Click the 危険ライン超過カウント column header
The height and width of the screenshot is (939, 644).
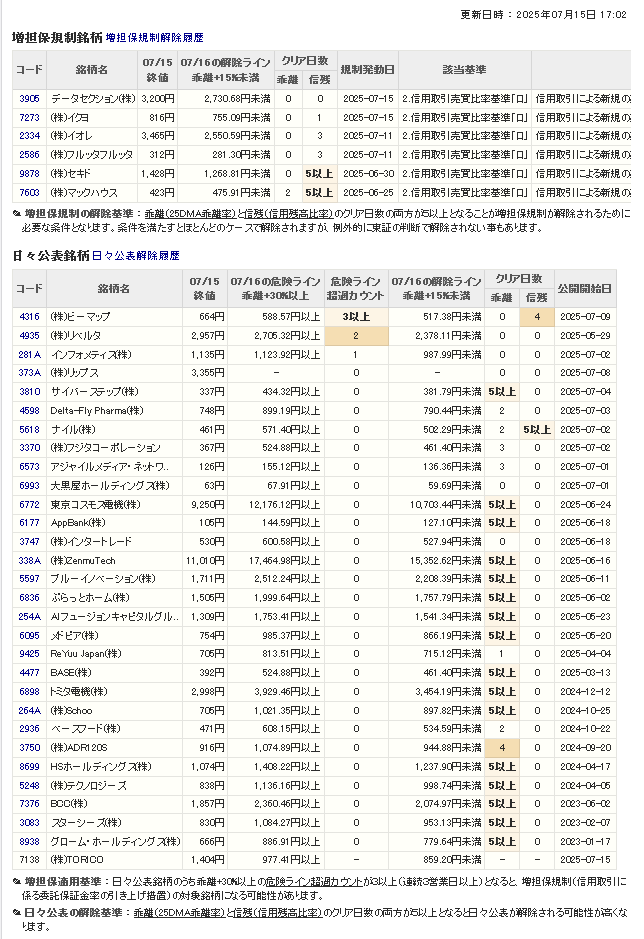pos(355,289)
